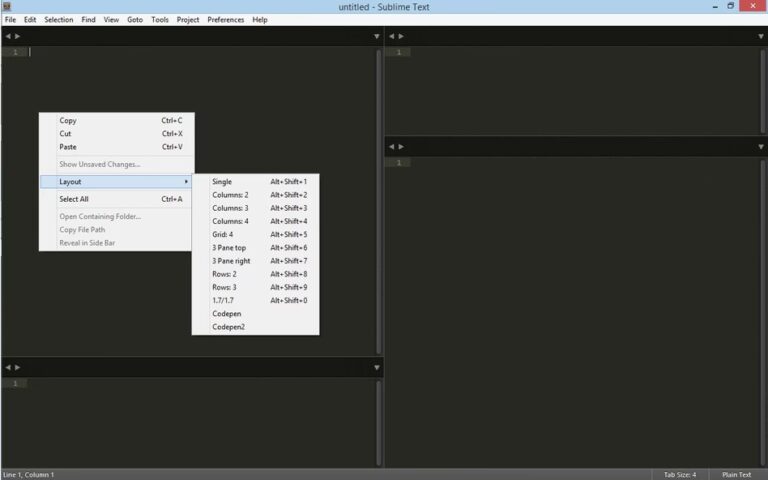This screenshot has width=768, height=480.
Task: Select the Codepen layout
Action: [x=255, y=314]
